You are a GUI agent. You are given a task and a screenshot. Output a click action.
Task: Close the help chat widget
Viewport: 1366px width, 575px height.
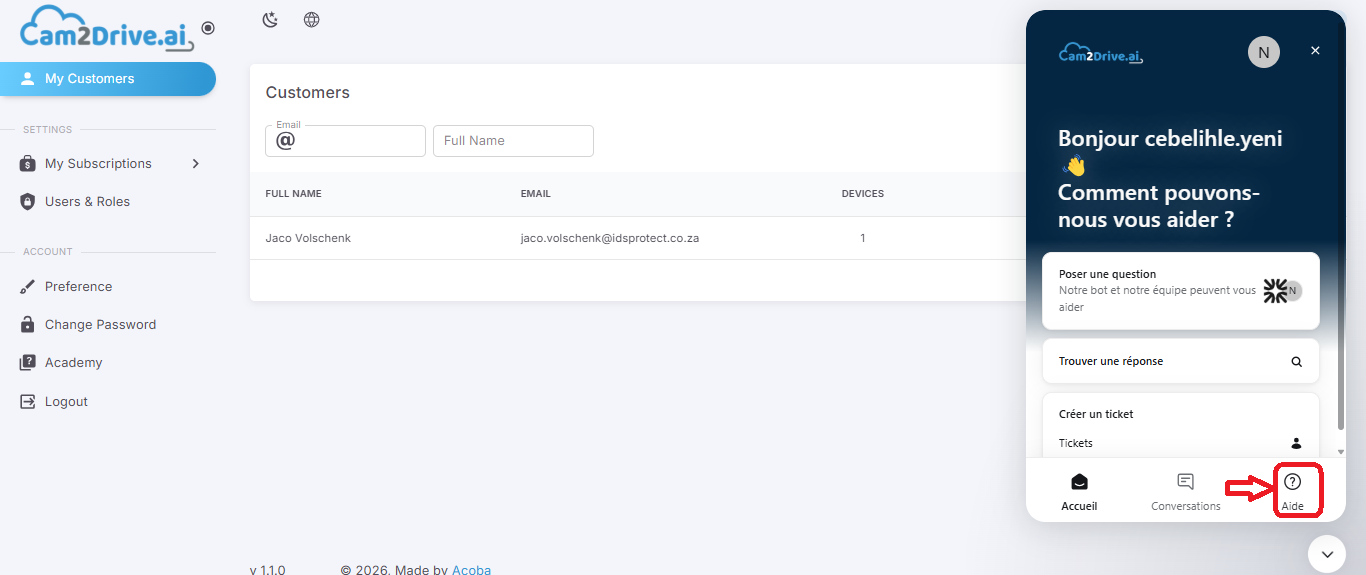(1315, 51)
